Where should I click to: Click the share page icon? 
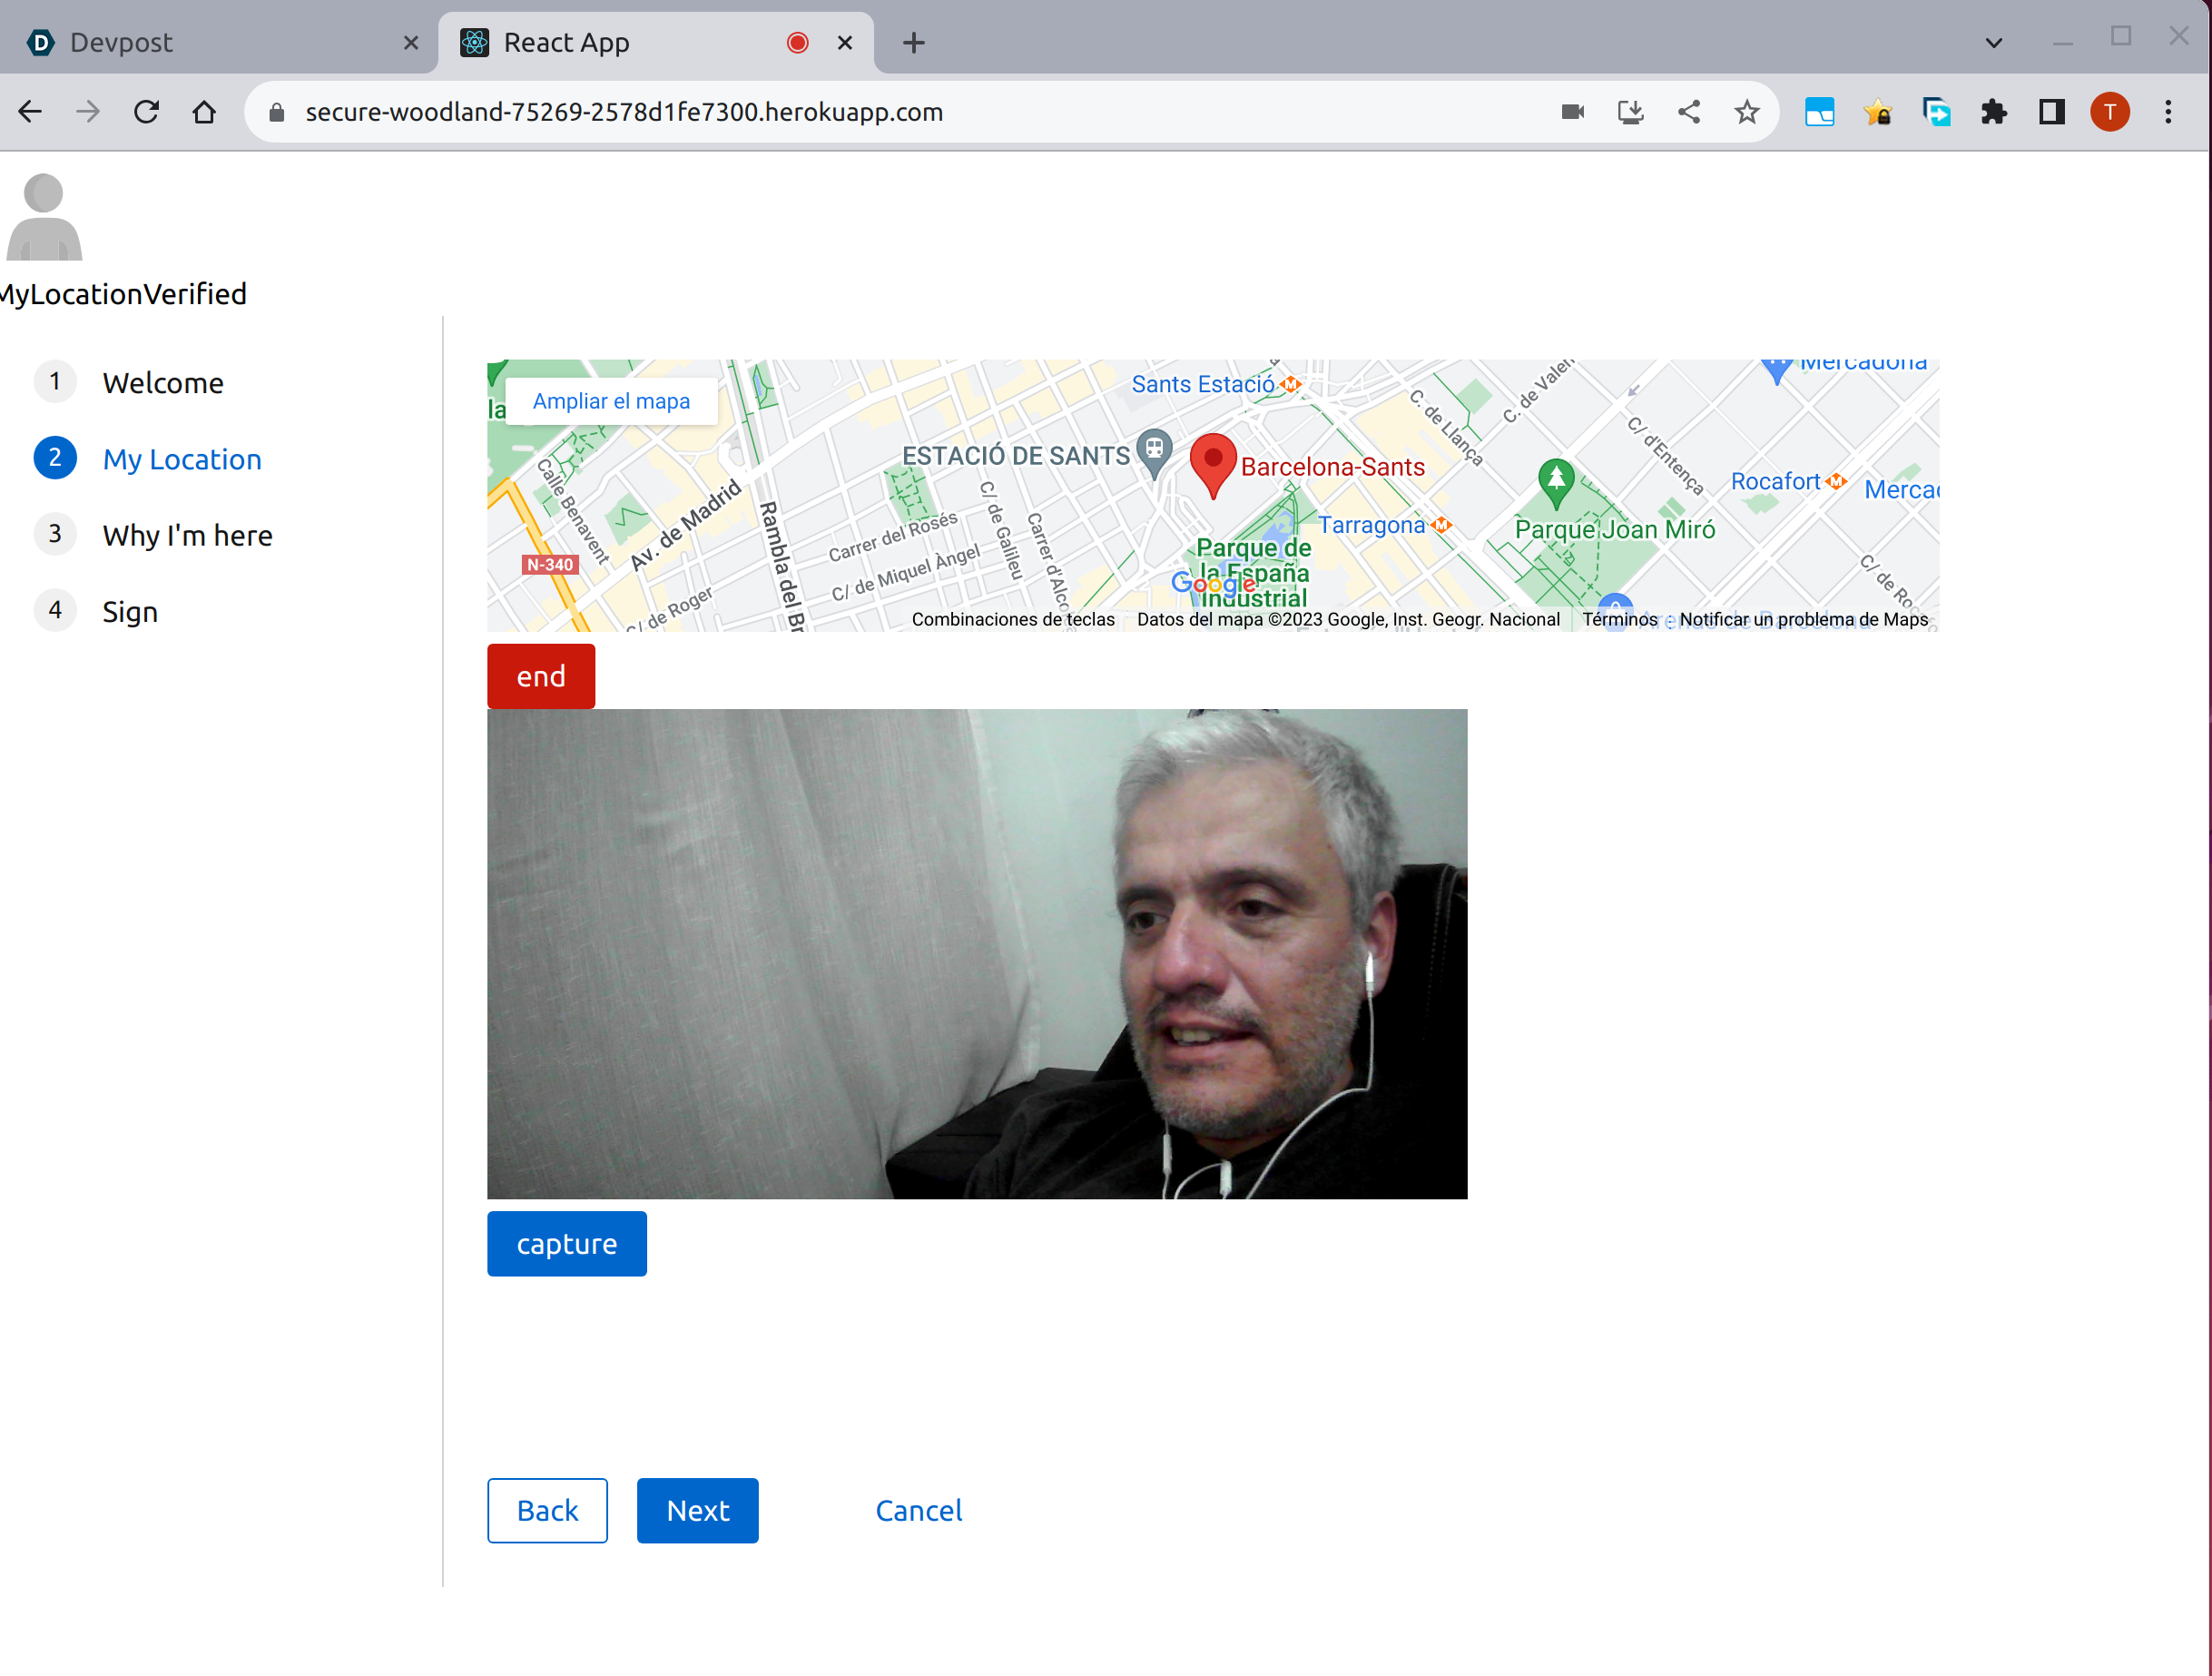1689,112
